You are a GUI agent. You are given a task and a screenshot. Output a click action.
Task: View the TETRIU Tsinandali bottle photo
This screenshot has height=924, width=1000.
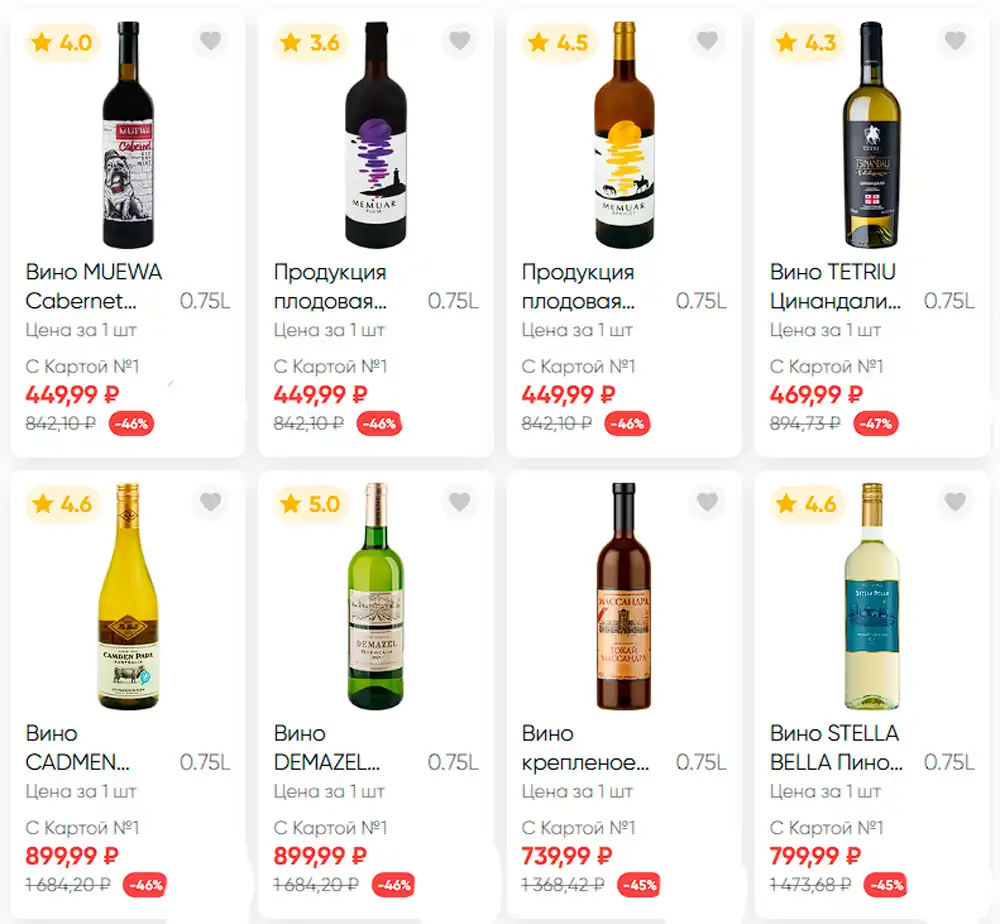click(871, 135)
